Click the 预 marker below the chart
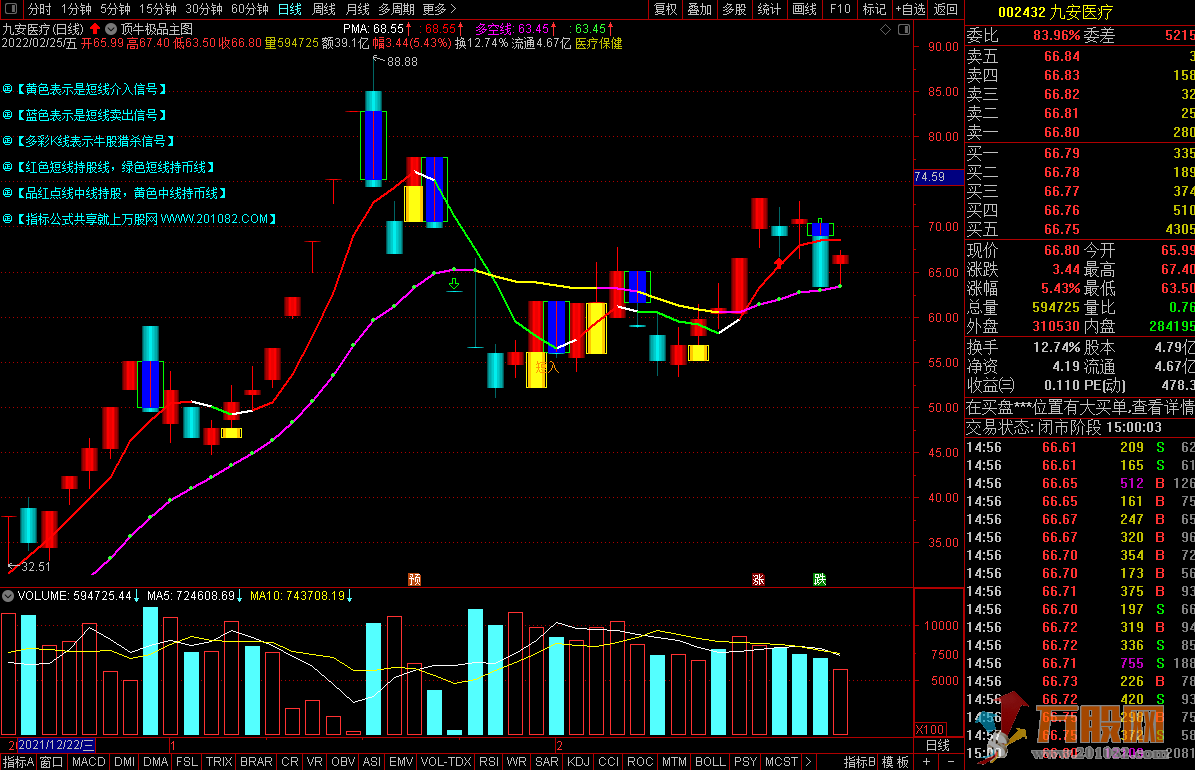 click(415, 579)
